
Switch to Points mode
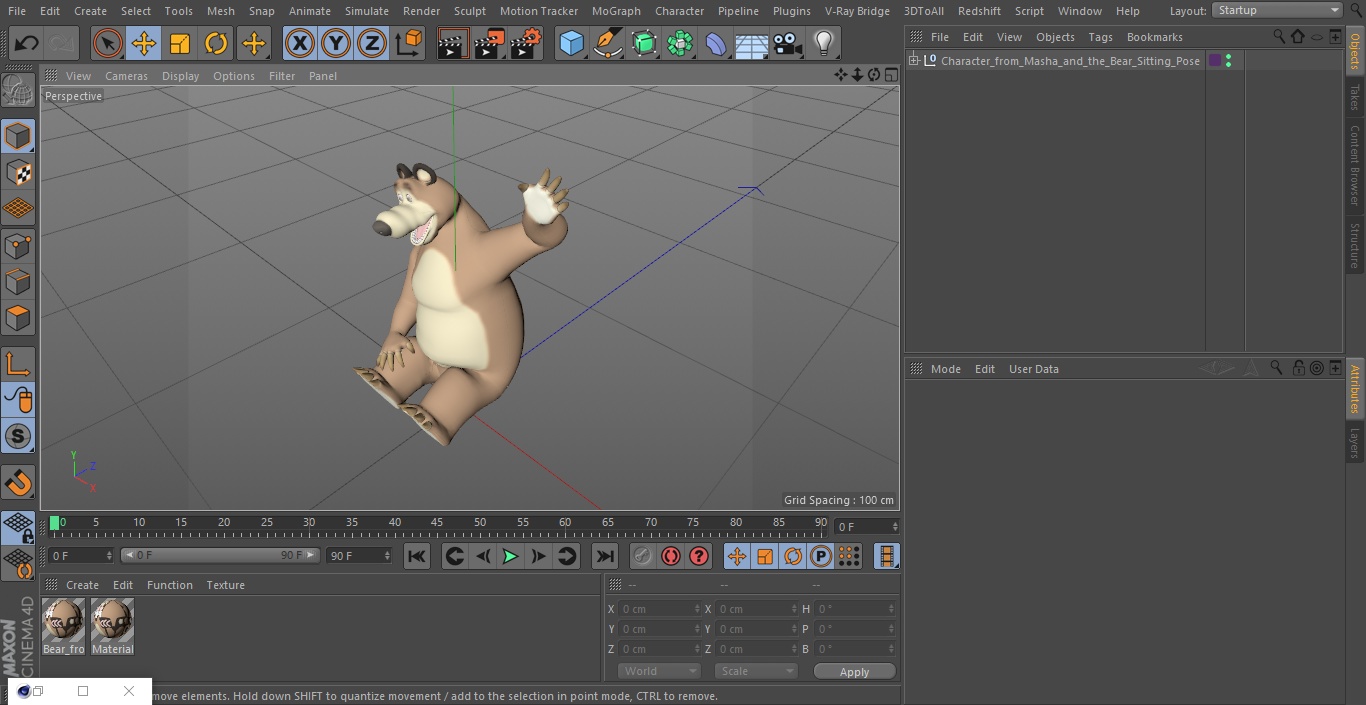point(18,245)
